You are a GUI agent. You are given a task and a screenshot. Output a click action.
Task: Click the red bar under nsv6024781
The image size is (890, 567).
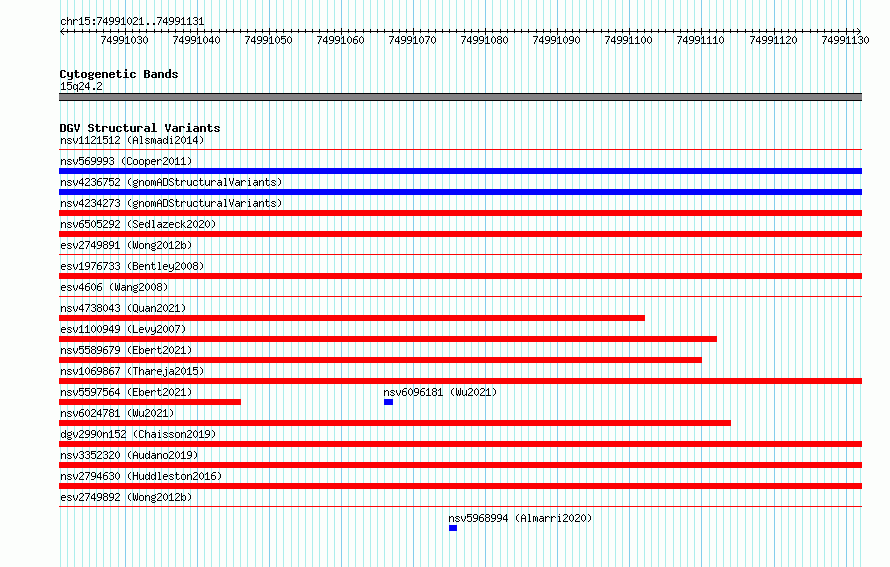[x=395, y=423]
